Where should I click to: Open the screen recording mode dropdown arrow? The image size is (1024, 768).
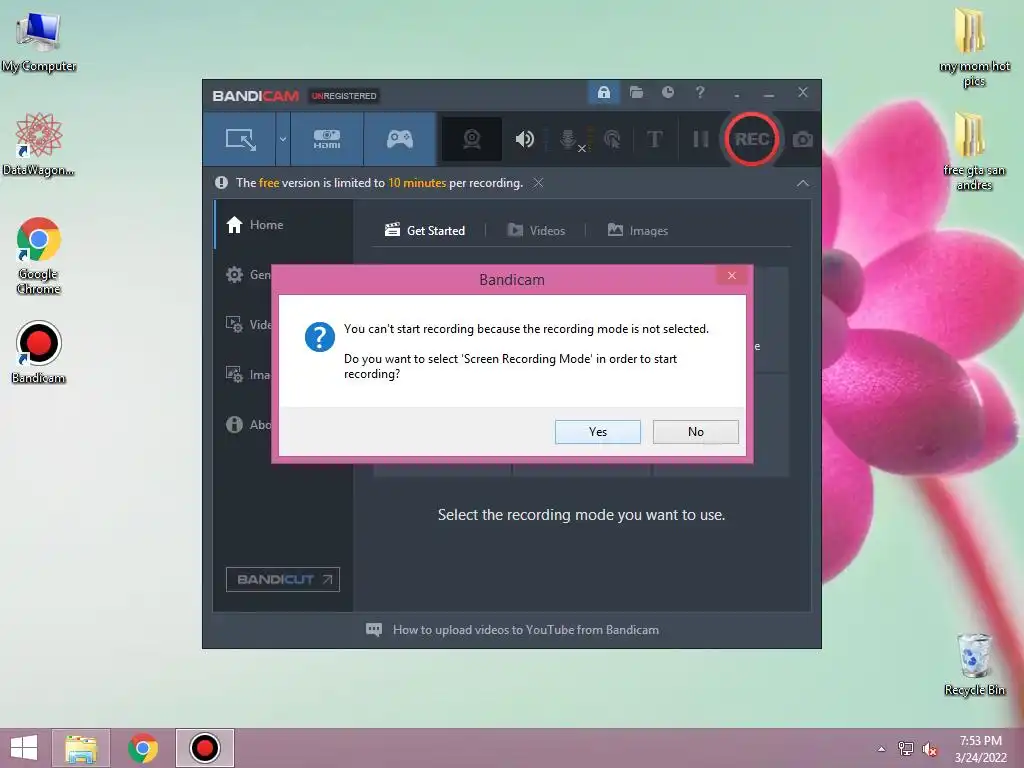tap(283, 139)
